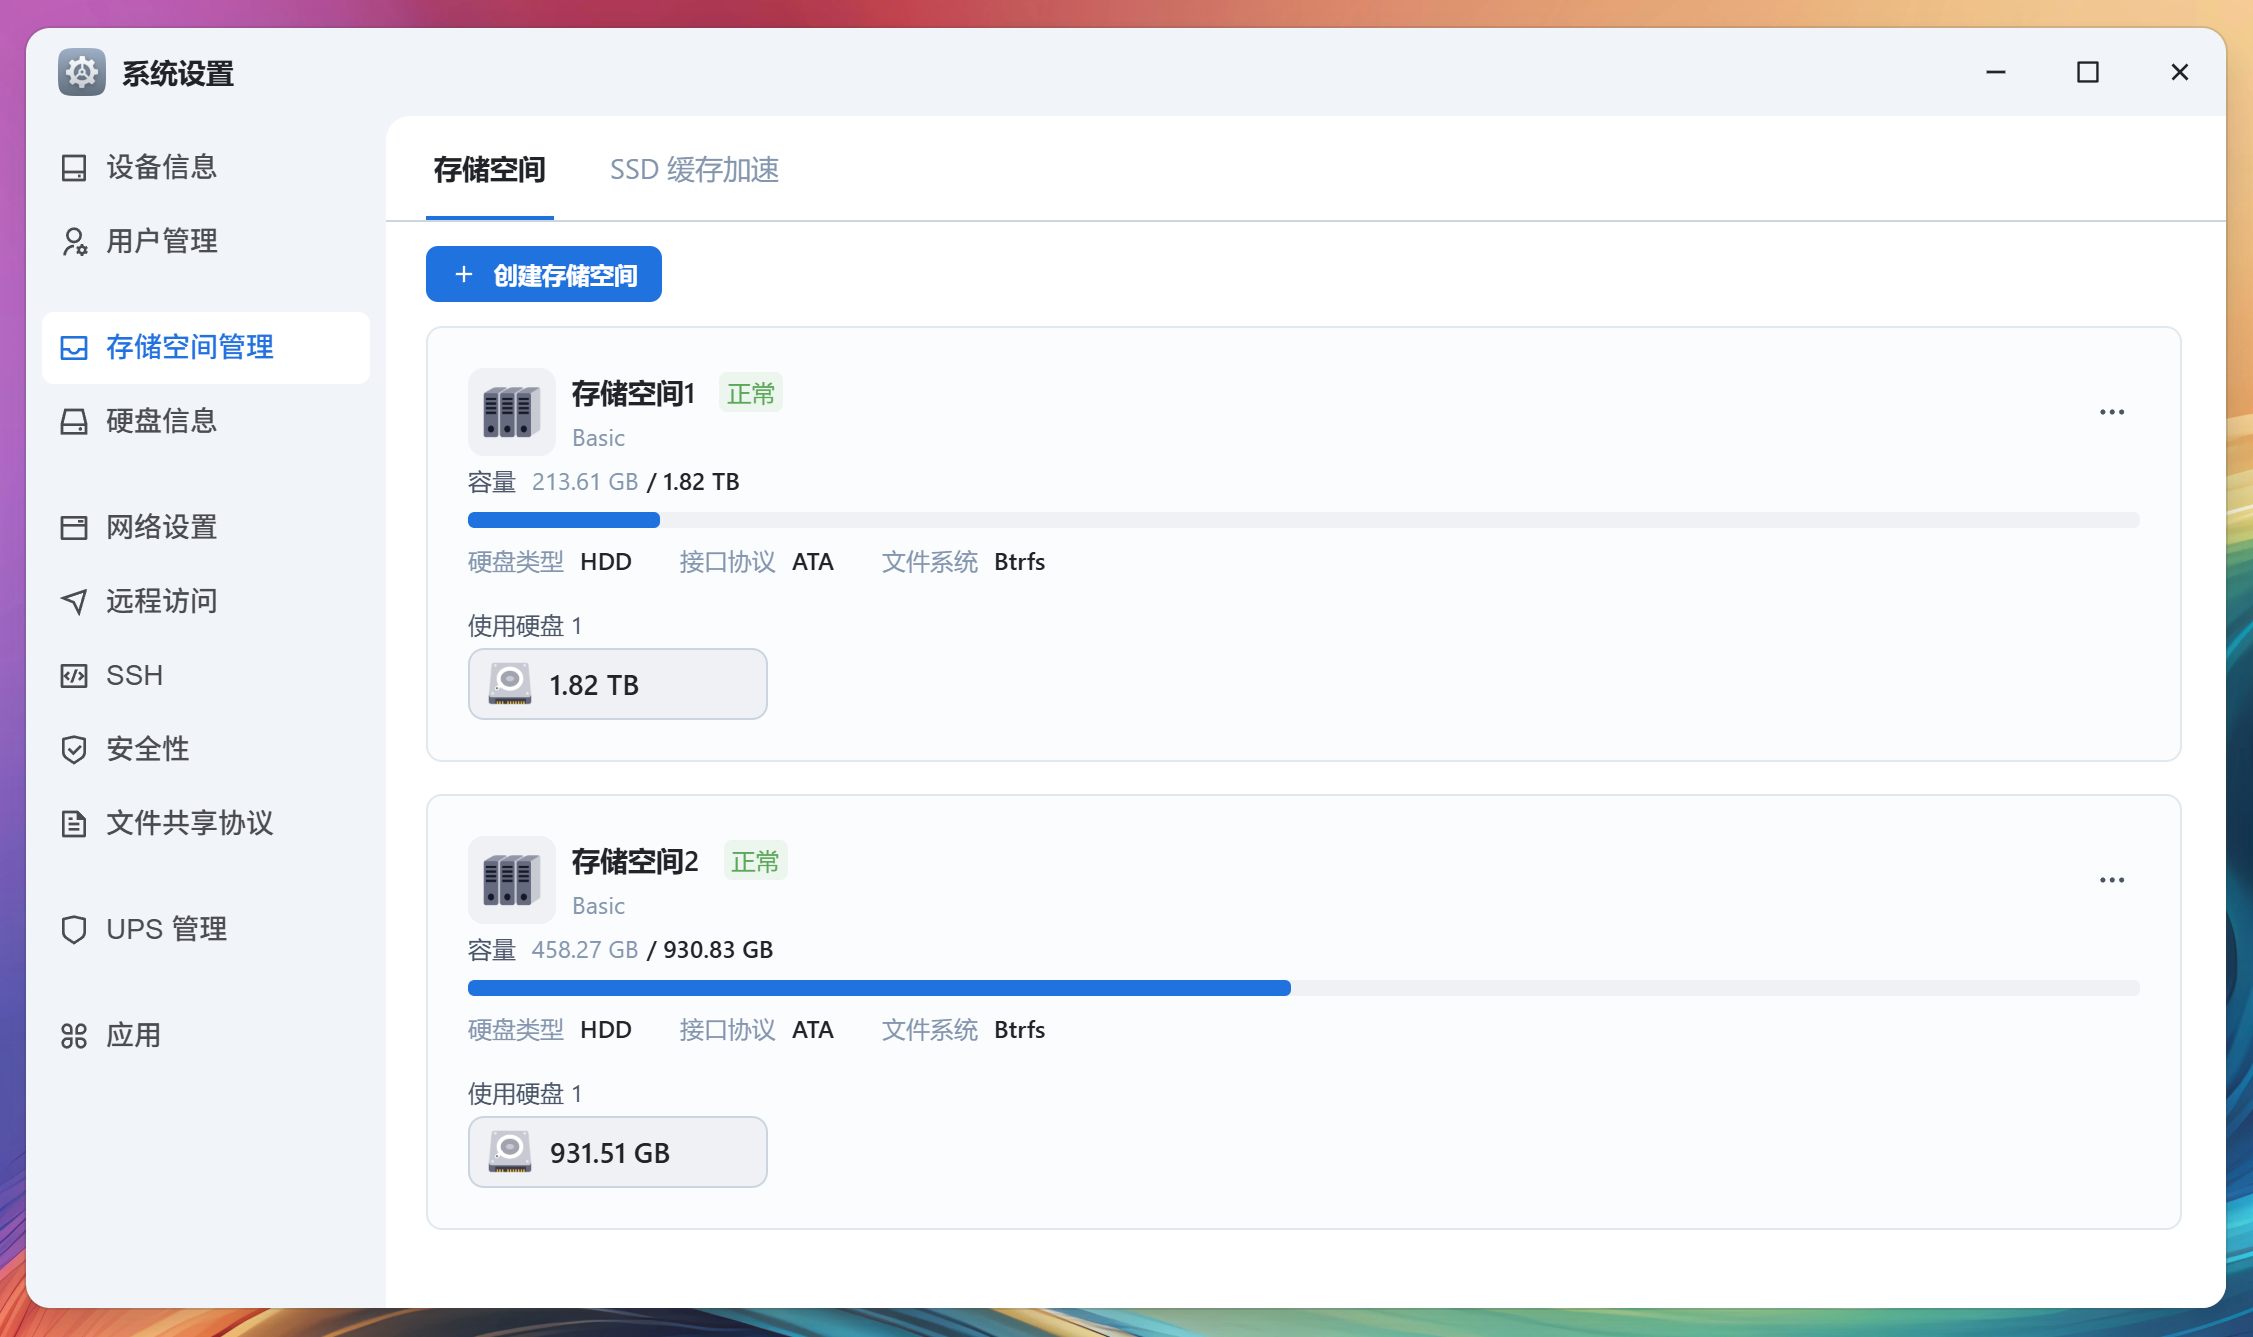Click the 1.82 TB disk chip

click(x=617, y=684)
